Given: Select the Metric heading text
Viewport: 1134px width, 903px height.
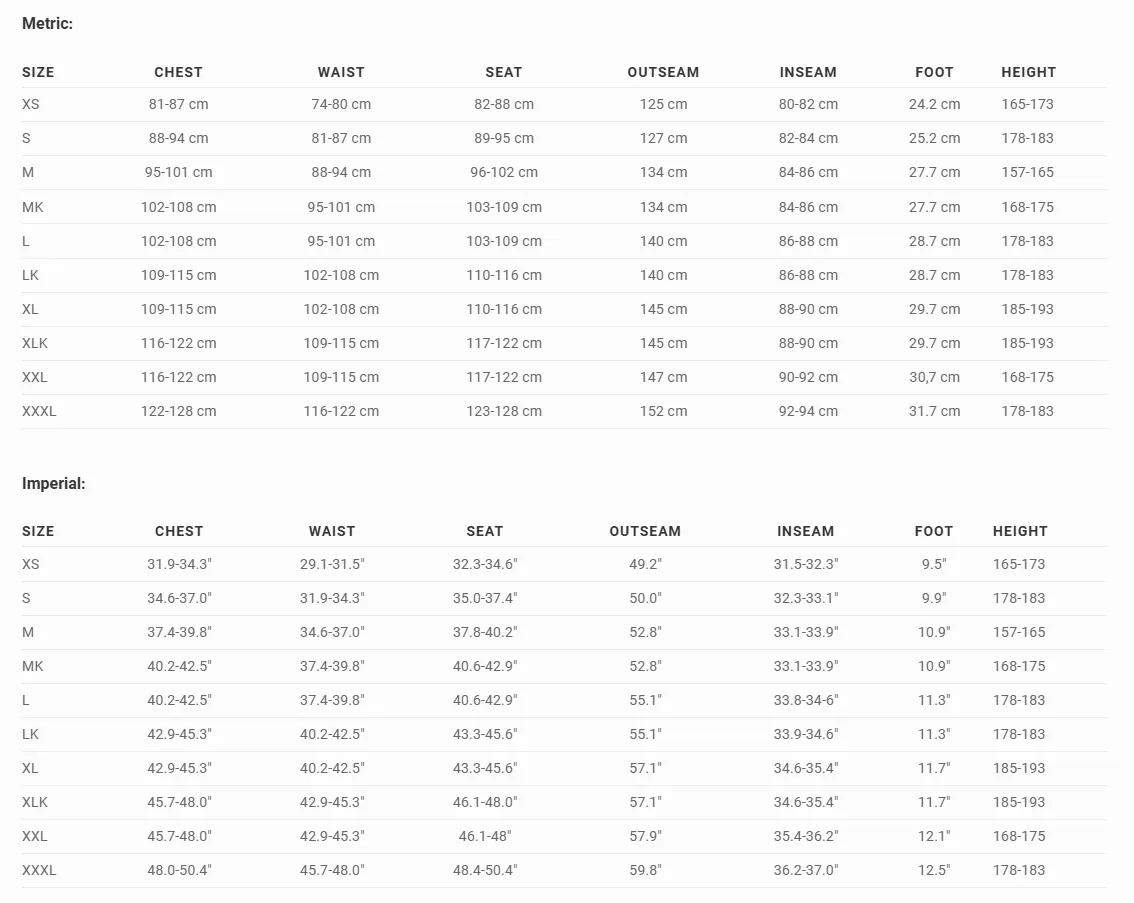Looking at the screenshot, I should pos(47,23).
